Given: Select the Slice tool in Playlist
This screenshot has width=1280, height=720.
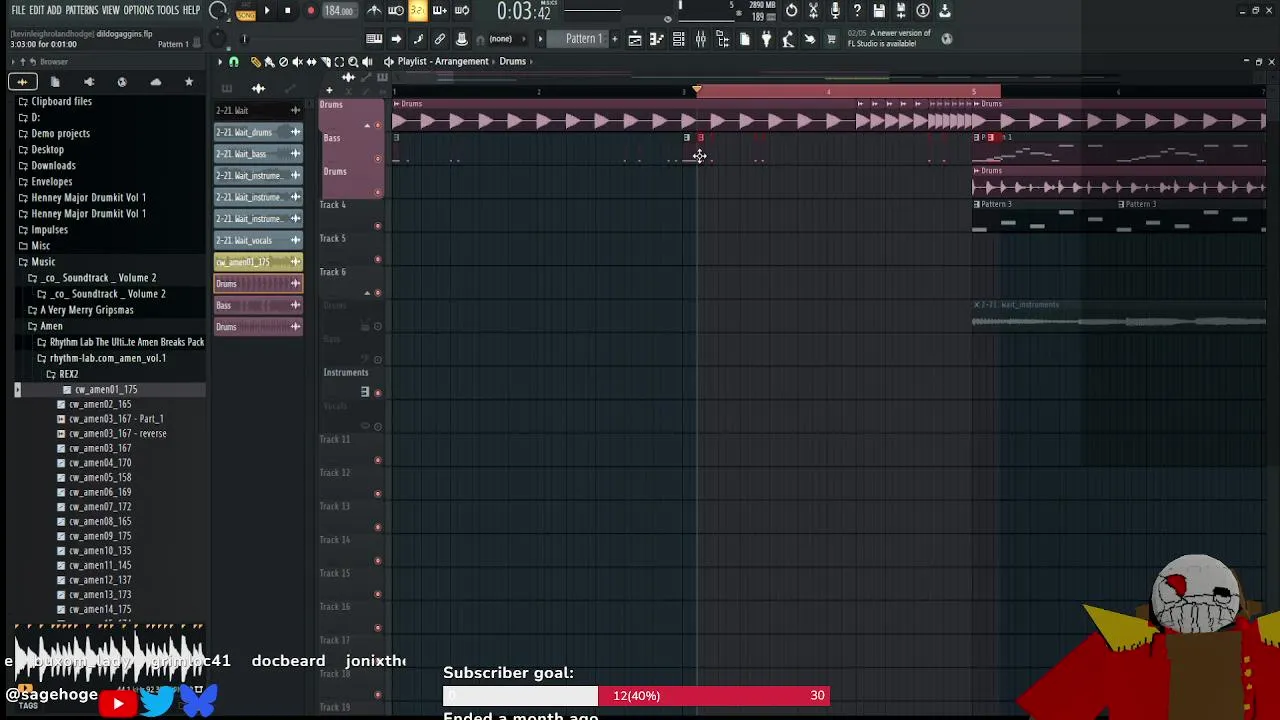Looking at the screenshot, I should pos(325,62).
